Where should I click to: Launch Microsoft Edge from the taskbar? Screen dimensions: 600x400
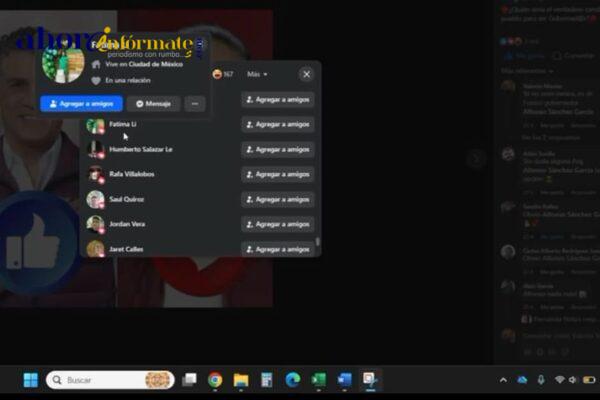coord(293,380)
